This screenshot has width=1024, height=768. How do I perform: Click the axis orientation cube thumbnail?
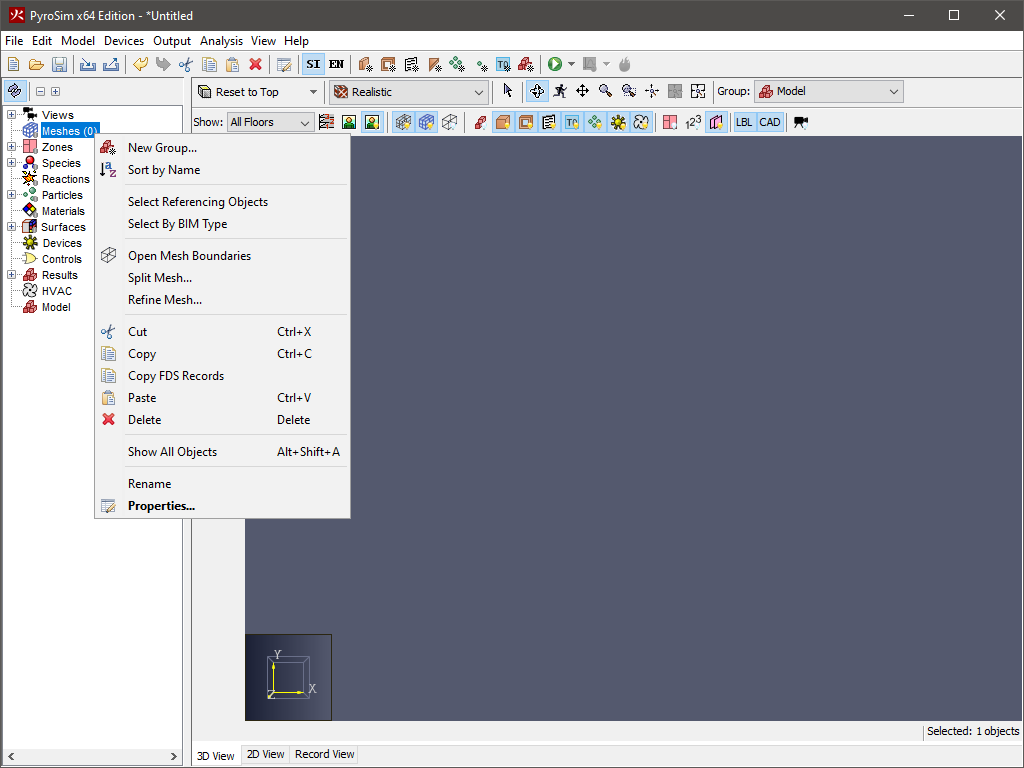tap(289, 677)
